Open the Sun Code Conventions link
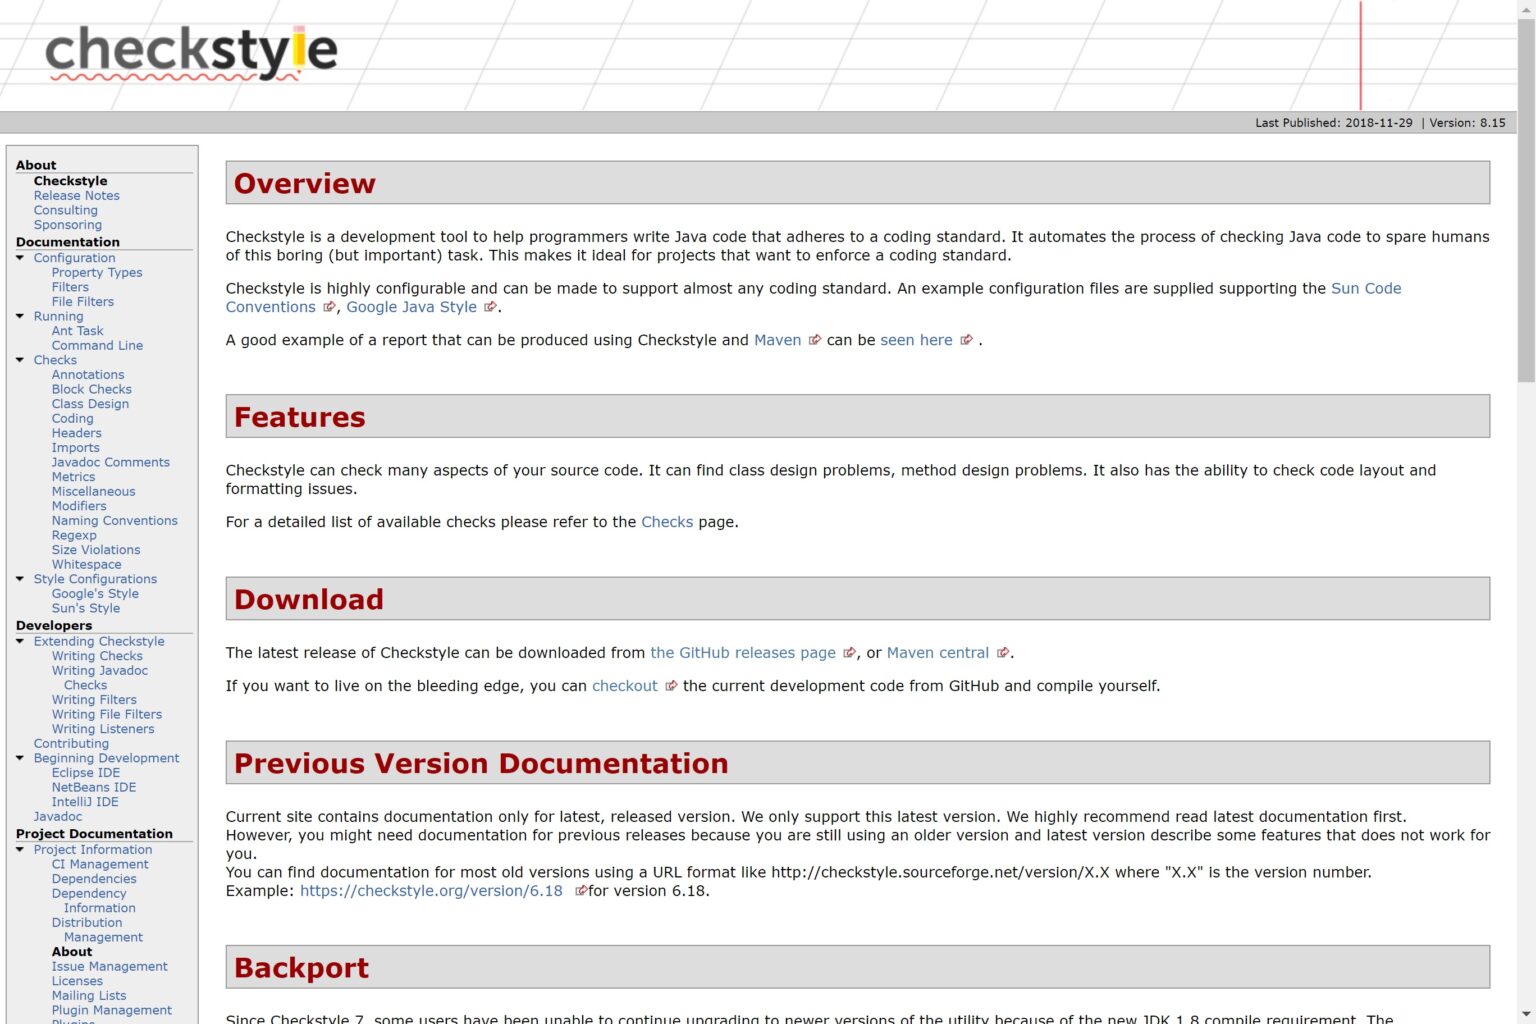The image size is (1536, 1024). click(x=1365, y=289)
